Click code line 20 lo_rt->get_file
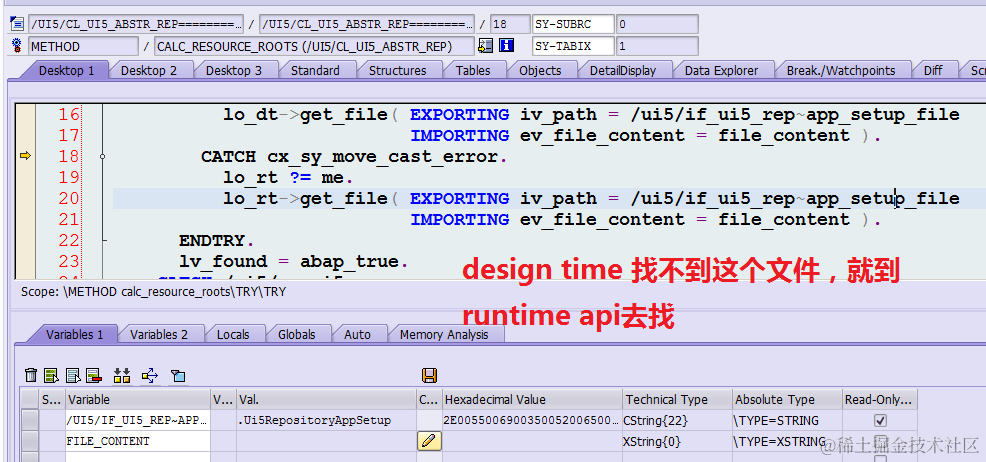This screenshot has width=986, height=462. click(591, 199)
